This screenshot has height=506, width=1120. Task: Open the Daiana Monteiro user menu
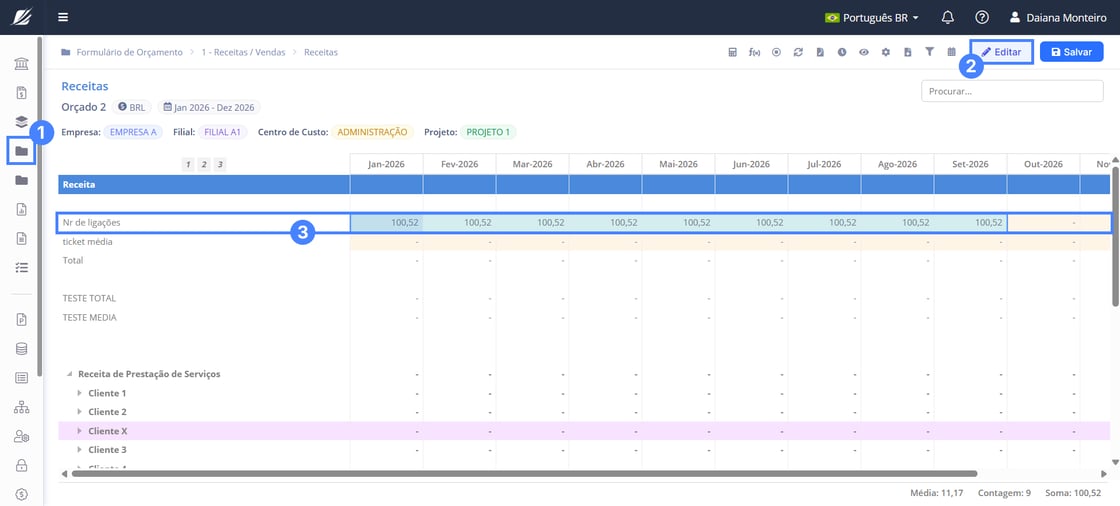pyautogui.click(x=1058, y=17)
